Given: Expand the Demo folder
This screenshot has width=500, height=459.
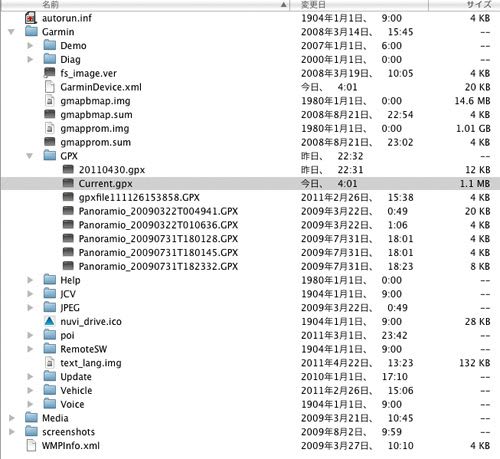Looking at the screenshot, I should click(30, 46).
